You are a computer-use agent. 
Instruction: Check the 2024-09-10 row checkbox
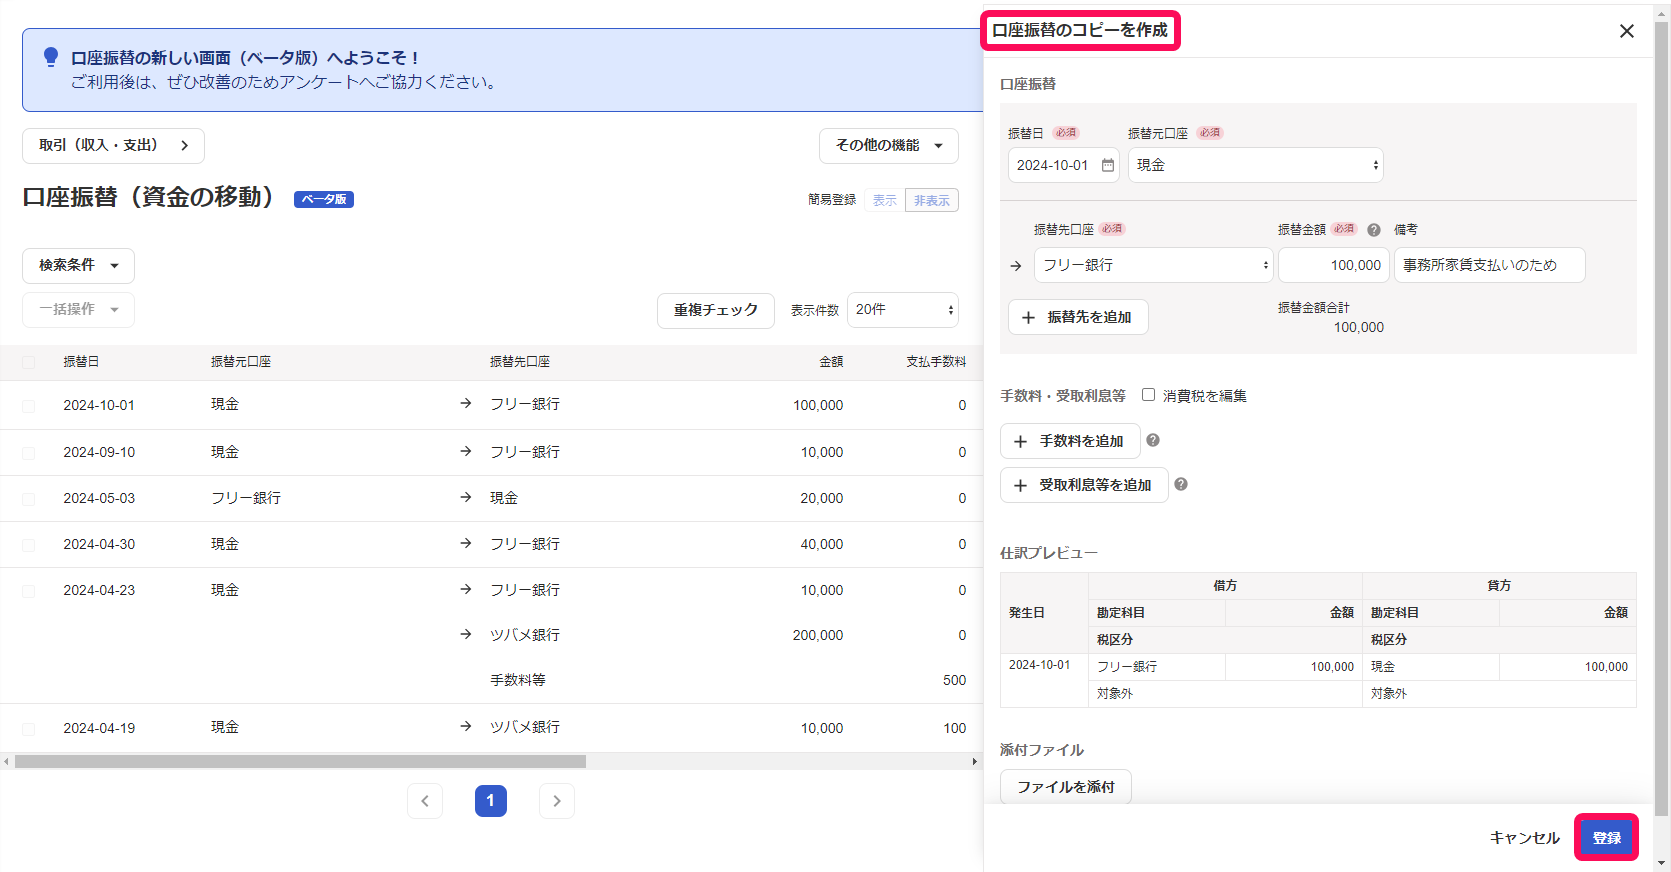click(x=28, y=453)
